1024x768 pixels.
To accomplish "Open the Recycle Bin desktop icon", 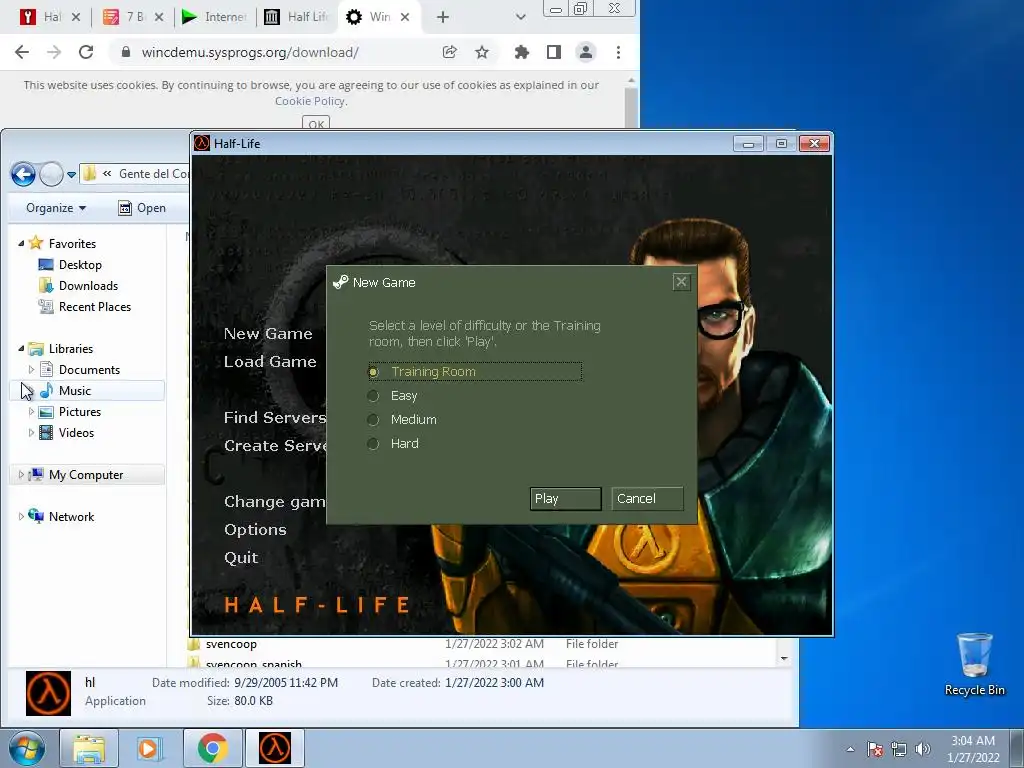I will [974, 664].
